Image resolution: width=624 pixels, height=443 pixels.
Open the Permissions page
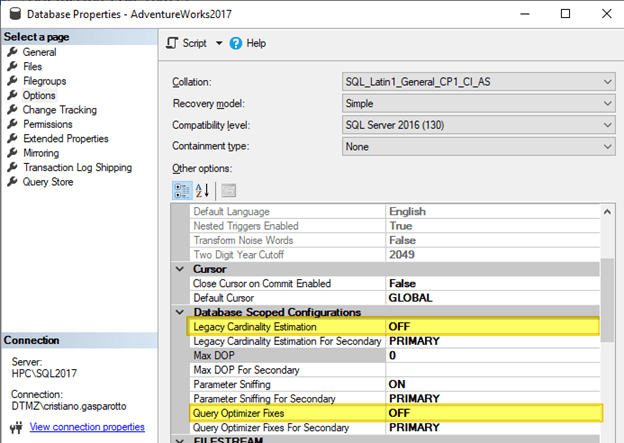point(48,124)
